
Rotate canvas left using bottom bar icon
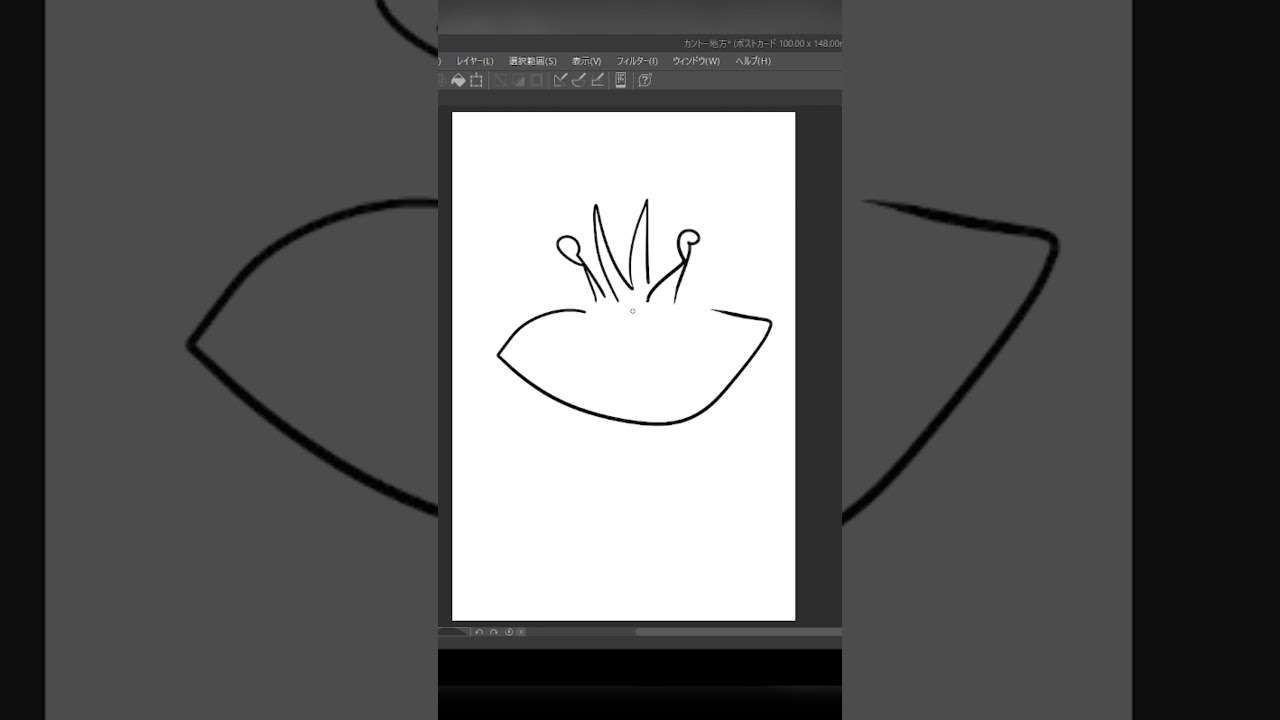tap(479, 632)
